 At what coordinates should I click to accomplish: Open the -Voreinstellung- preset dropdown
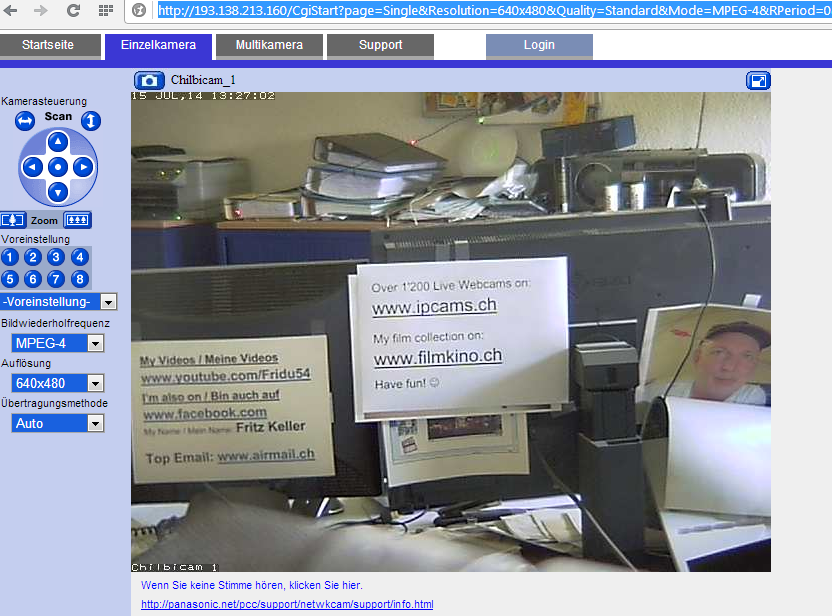(58, 302)
